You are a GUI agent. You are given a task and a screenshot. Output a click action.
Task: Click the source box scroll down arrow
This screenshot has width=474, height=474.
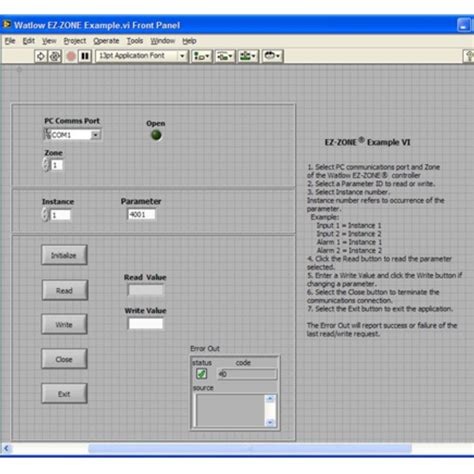point(270,423)
